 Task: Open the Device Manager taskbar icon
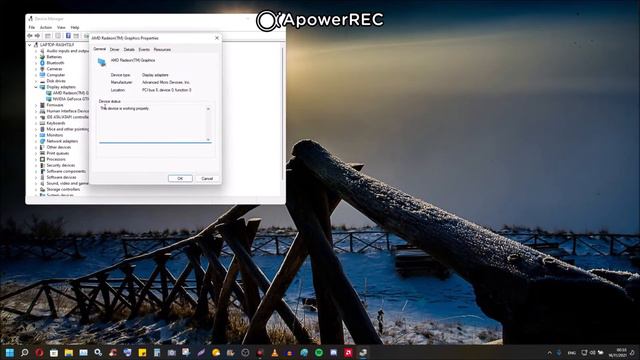click(363, 352)
